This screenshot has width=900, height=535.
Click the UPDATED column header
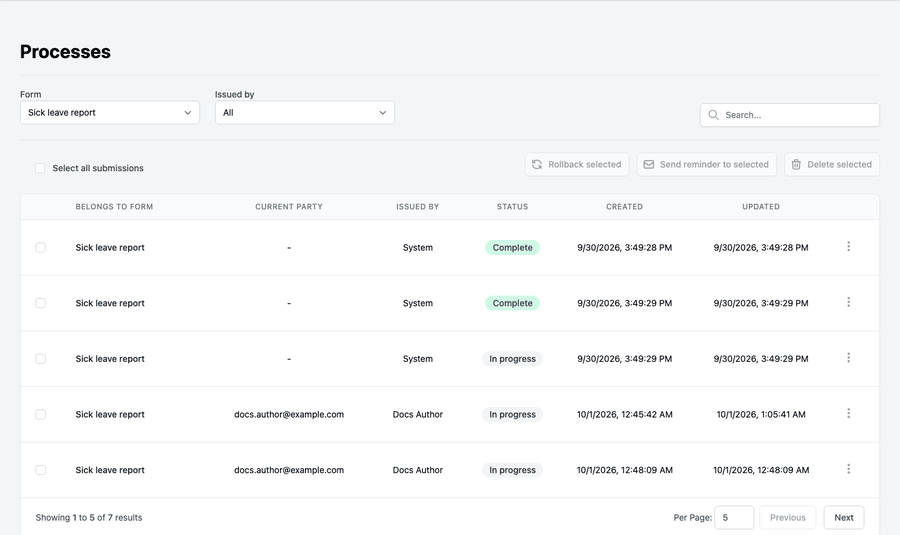pyautogui.click(x=761, y=207)
